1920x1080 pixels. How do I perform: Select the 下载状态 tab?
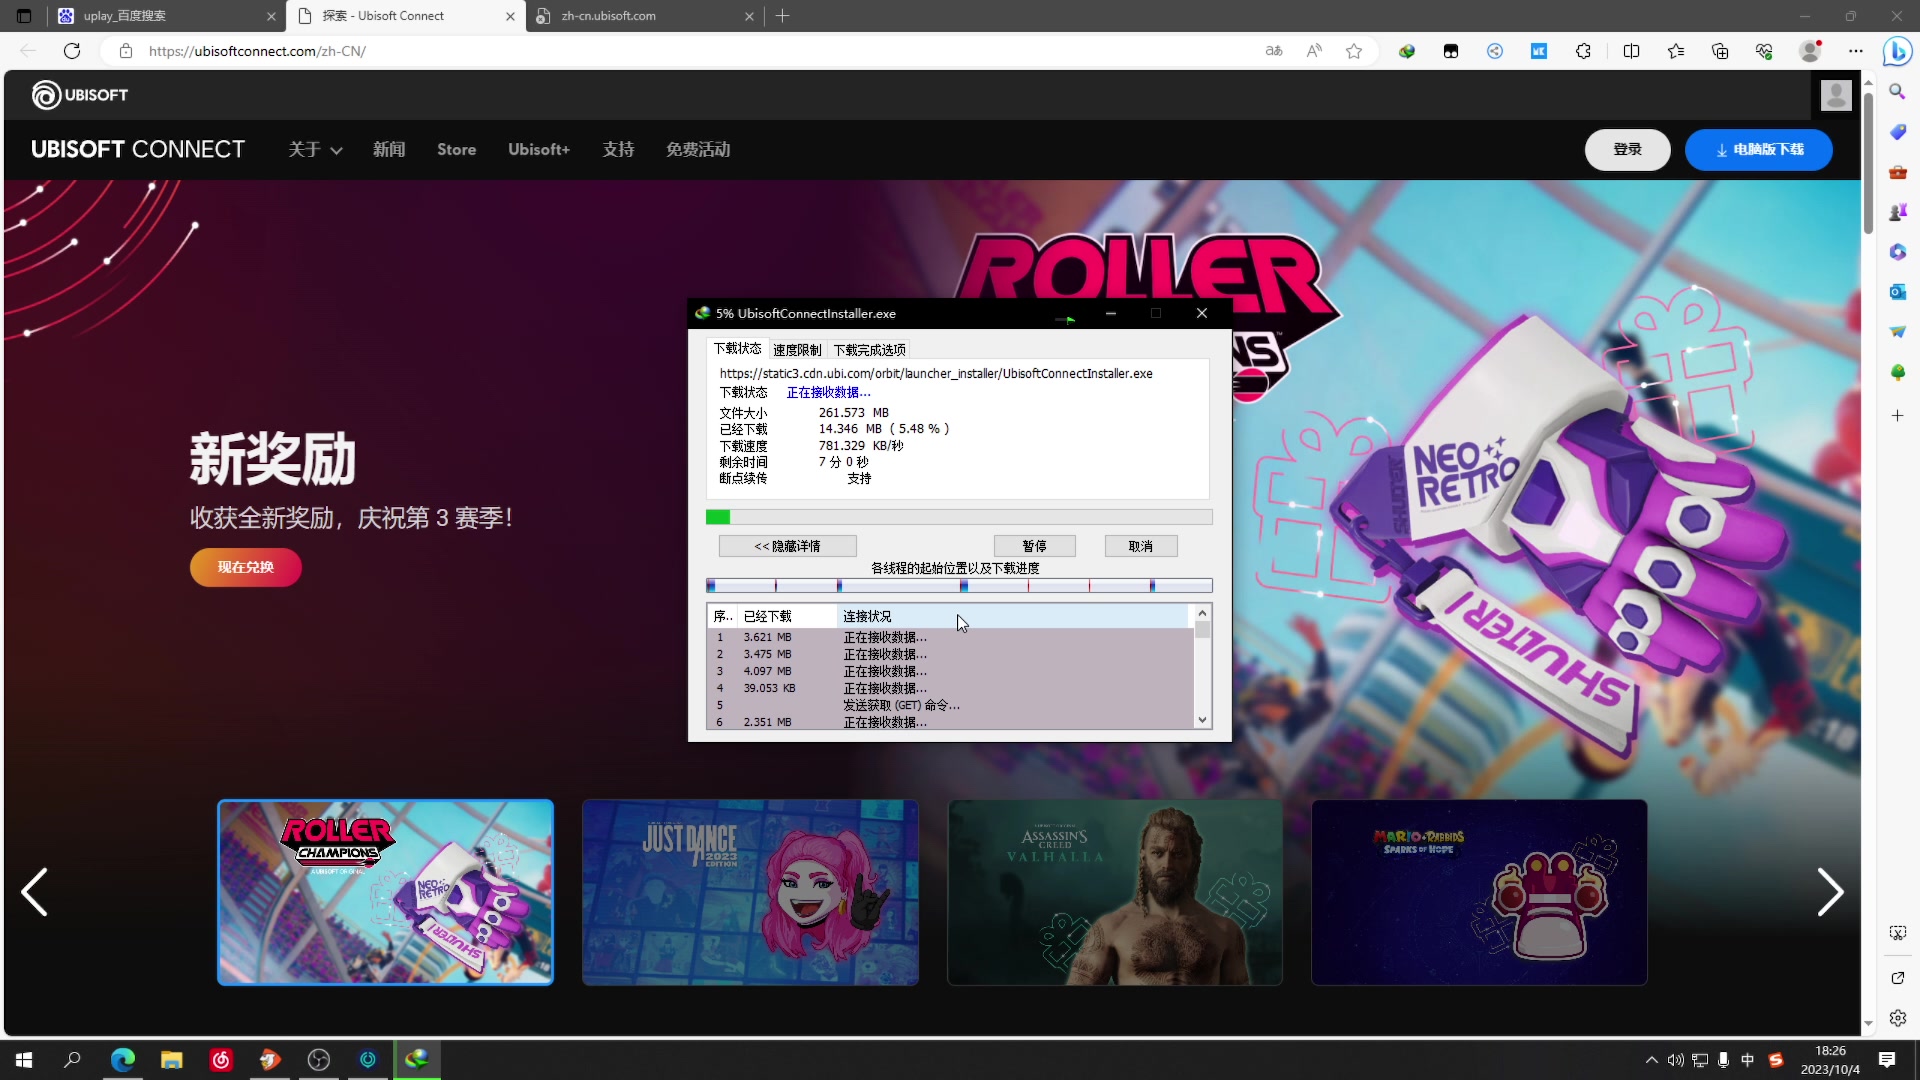coord(737,349)
